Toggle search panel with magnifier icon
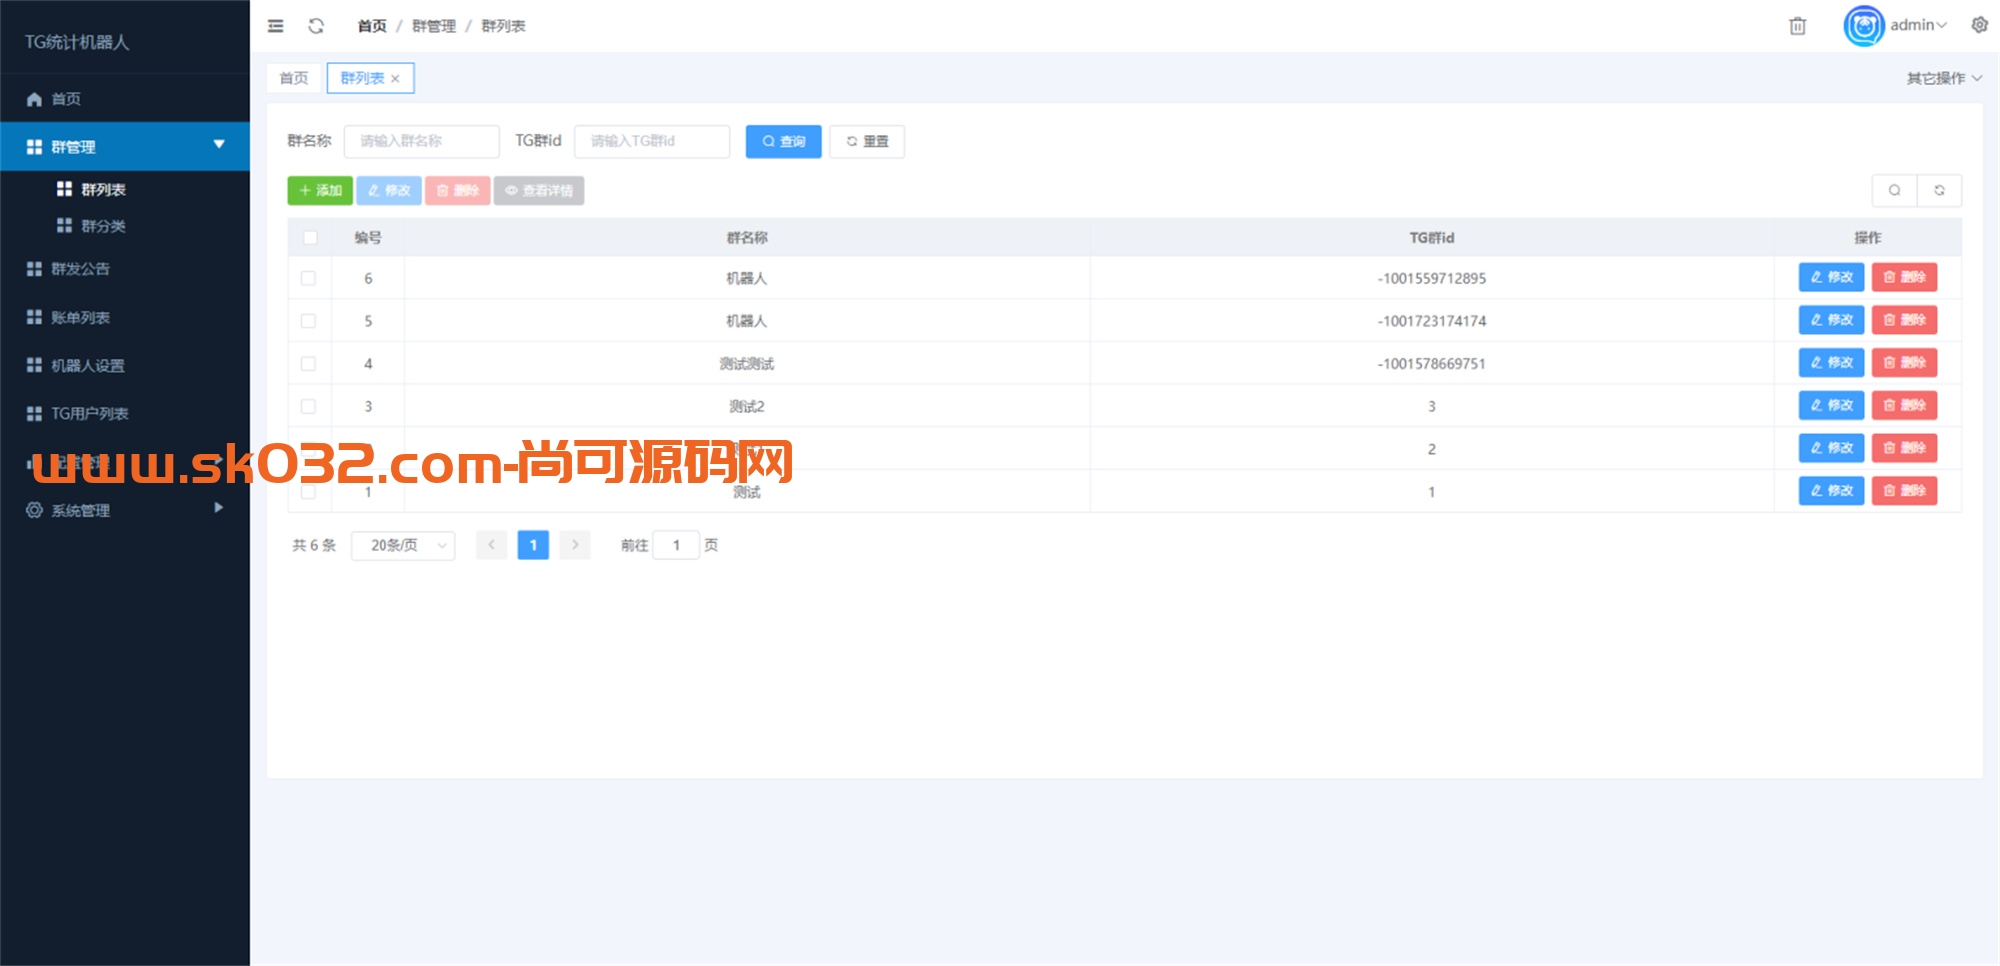2000x966 pixels. point(1894,190)
